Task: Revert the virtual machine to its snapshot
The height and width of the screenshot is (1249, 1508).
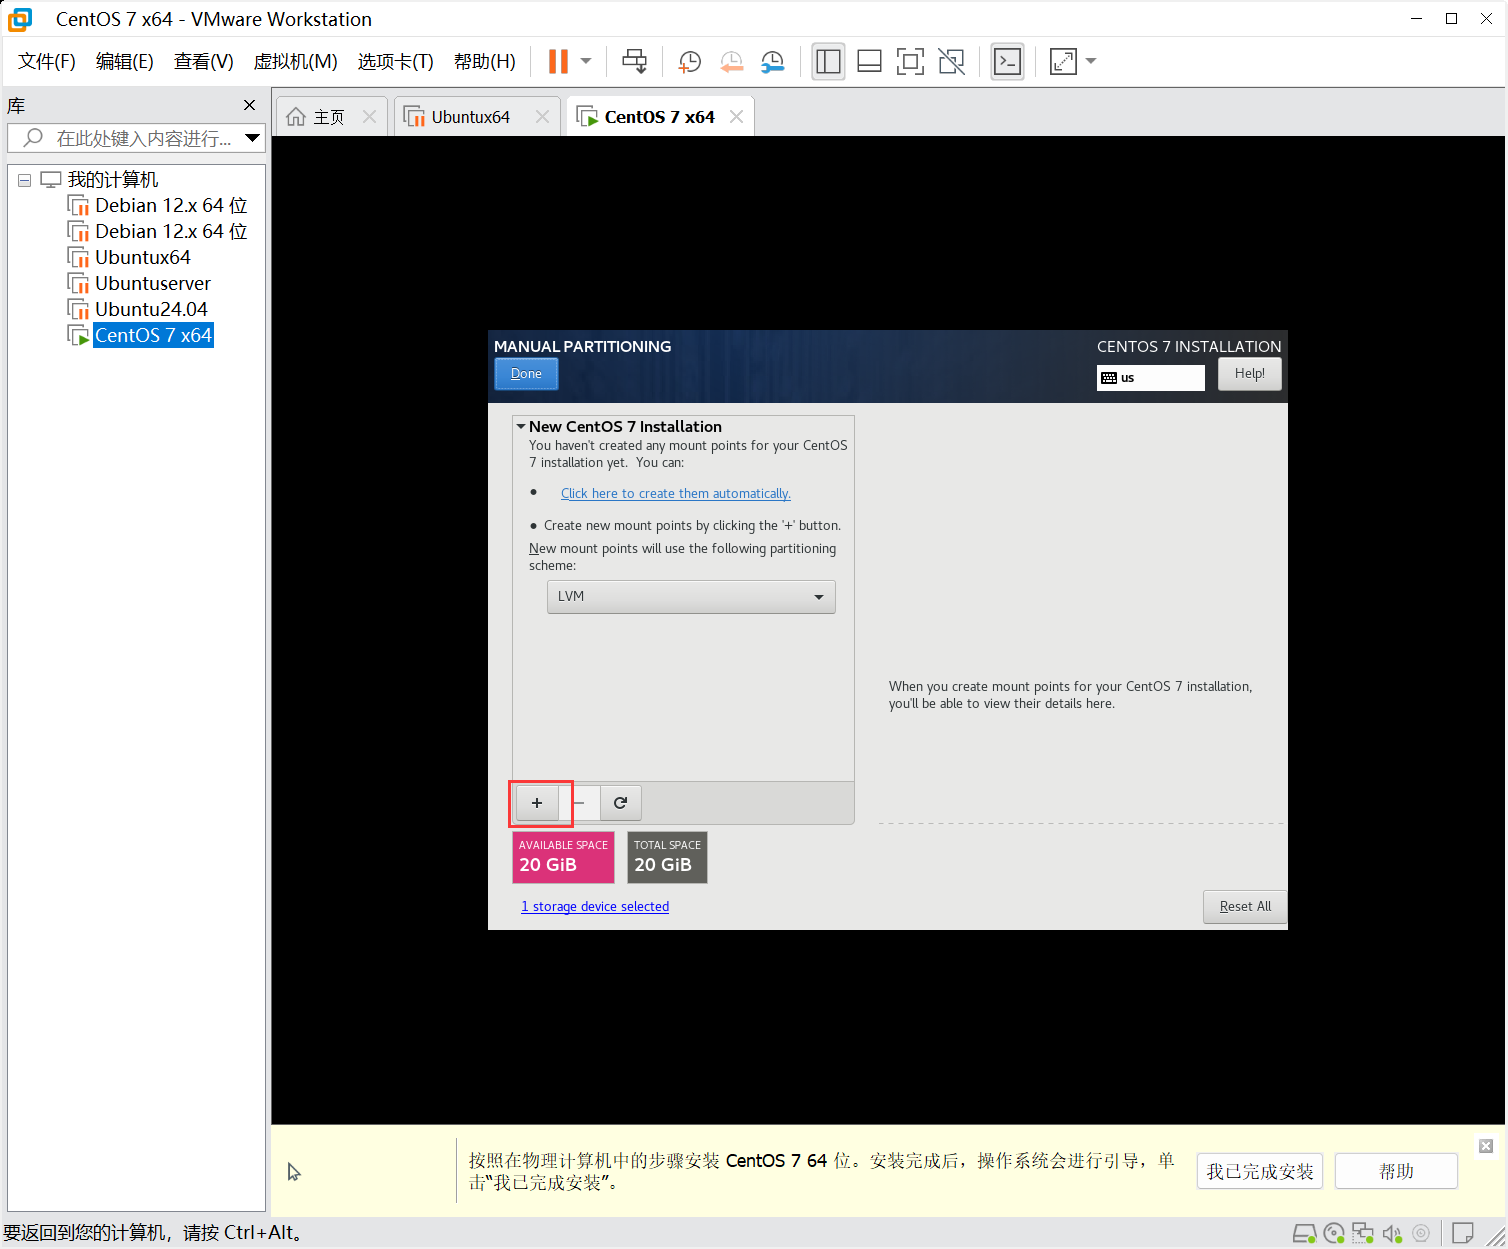Action: 731,61
